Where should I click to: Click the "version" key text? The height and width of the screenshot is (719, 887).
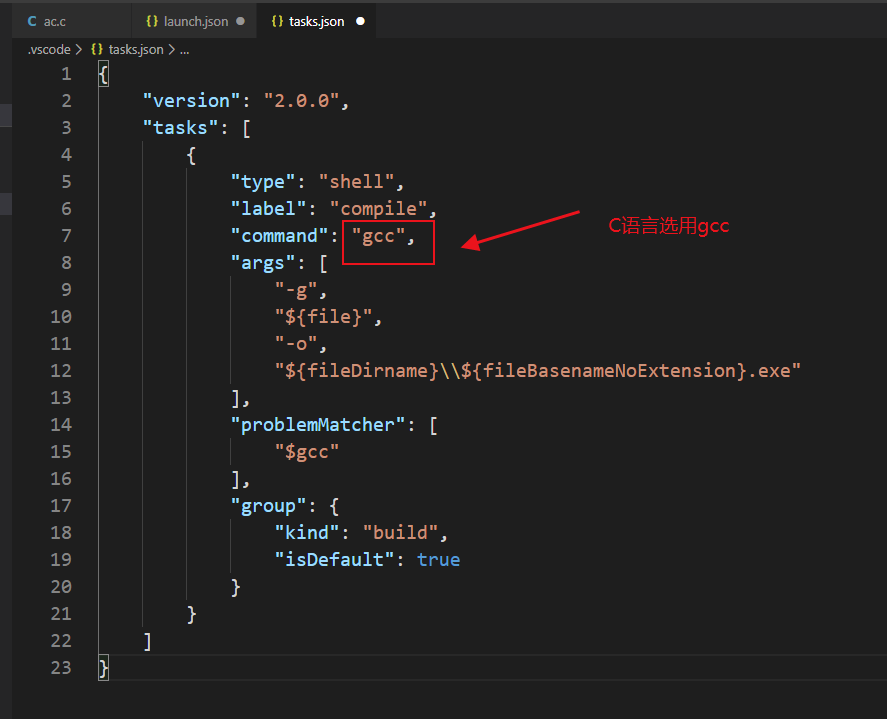(x=192, y=101)
